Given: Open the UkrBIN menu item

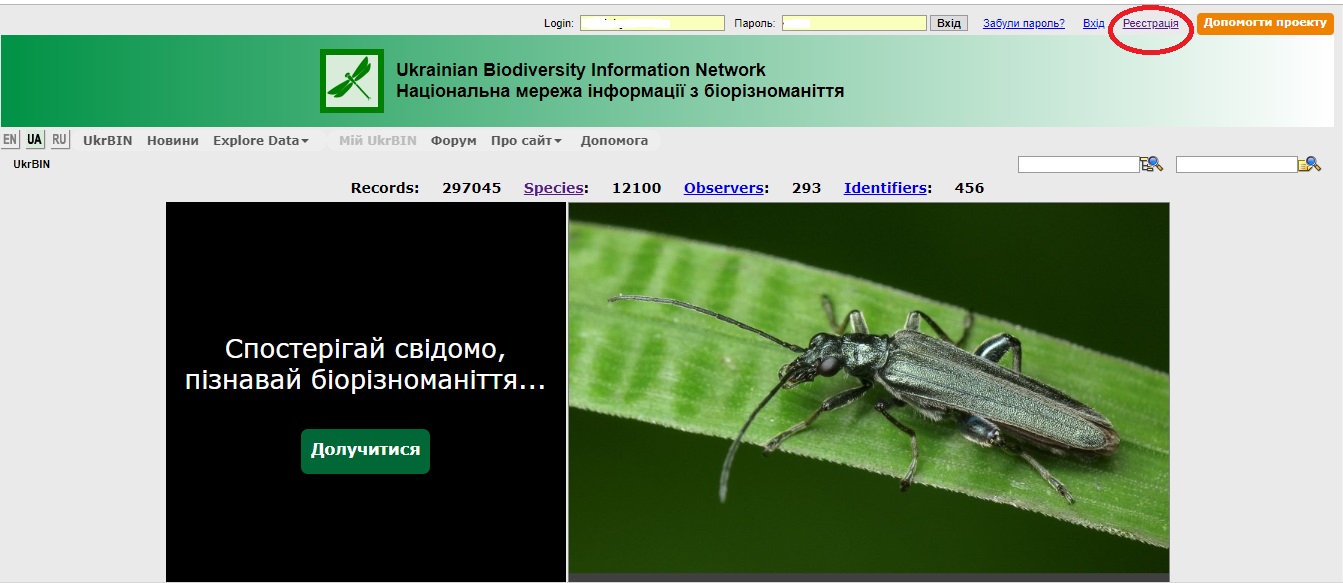Looking at the screenshot, I should [x=108, y=141].
